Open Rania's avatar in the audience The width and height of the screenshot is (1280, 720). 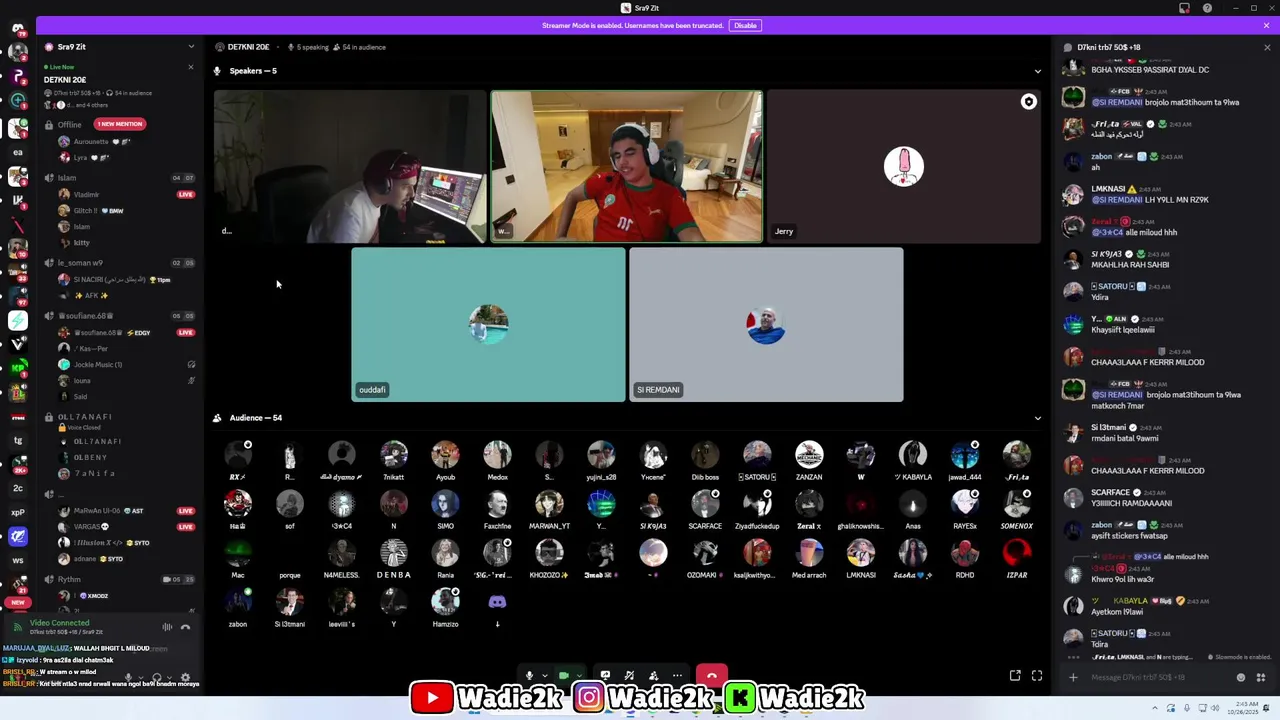445,553
